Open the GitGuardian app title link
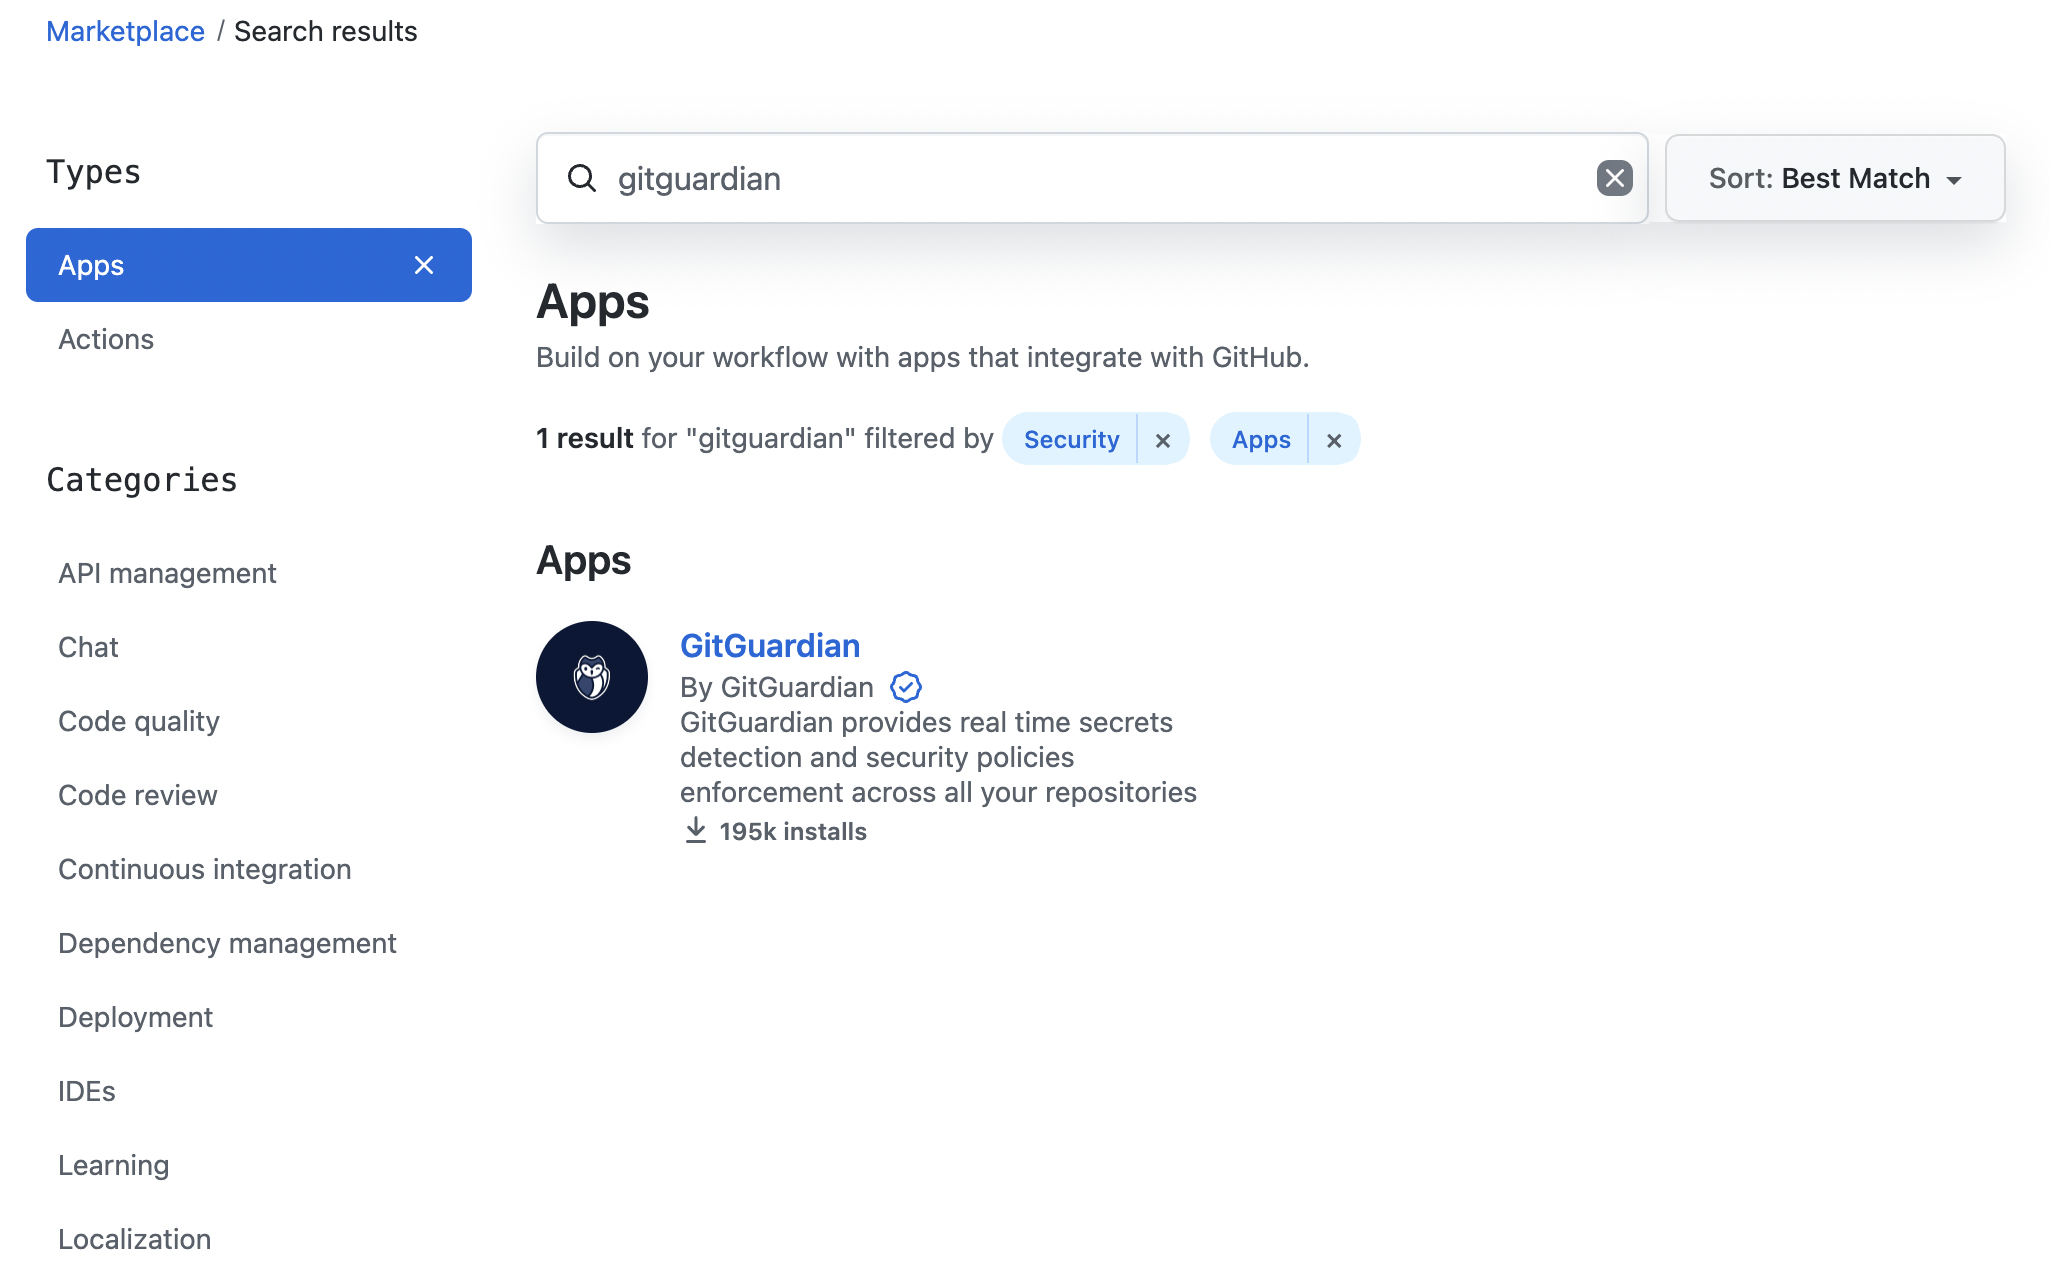Viewport: 2050px width, 1278px height. click(770, 645)
